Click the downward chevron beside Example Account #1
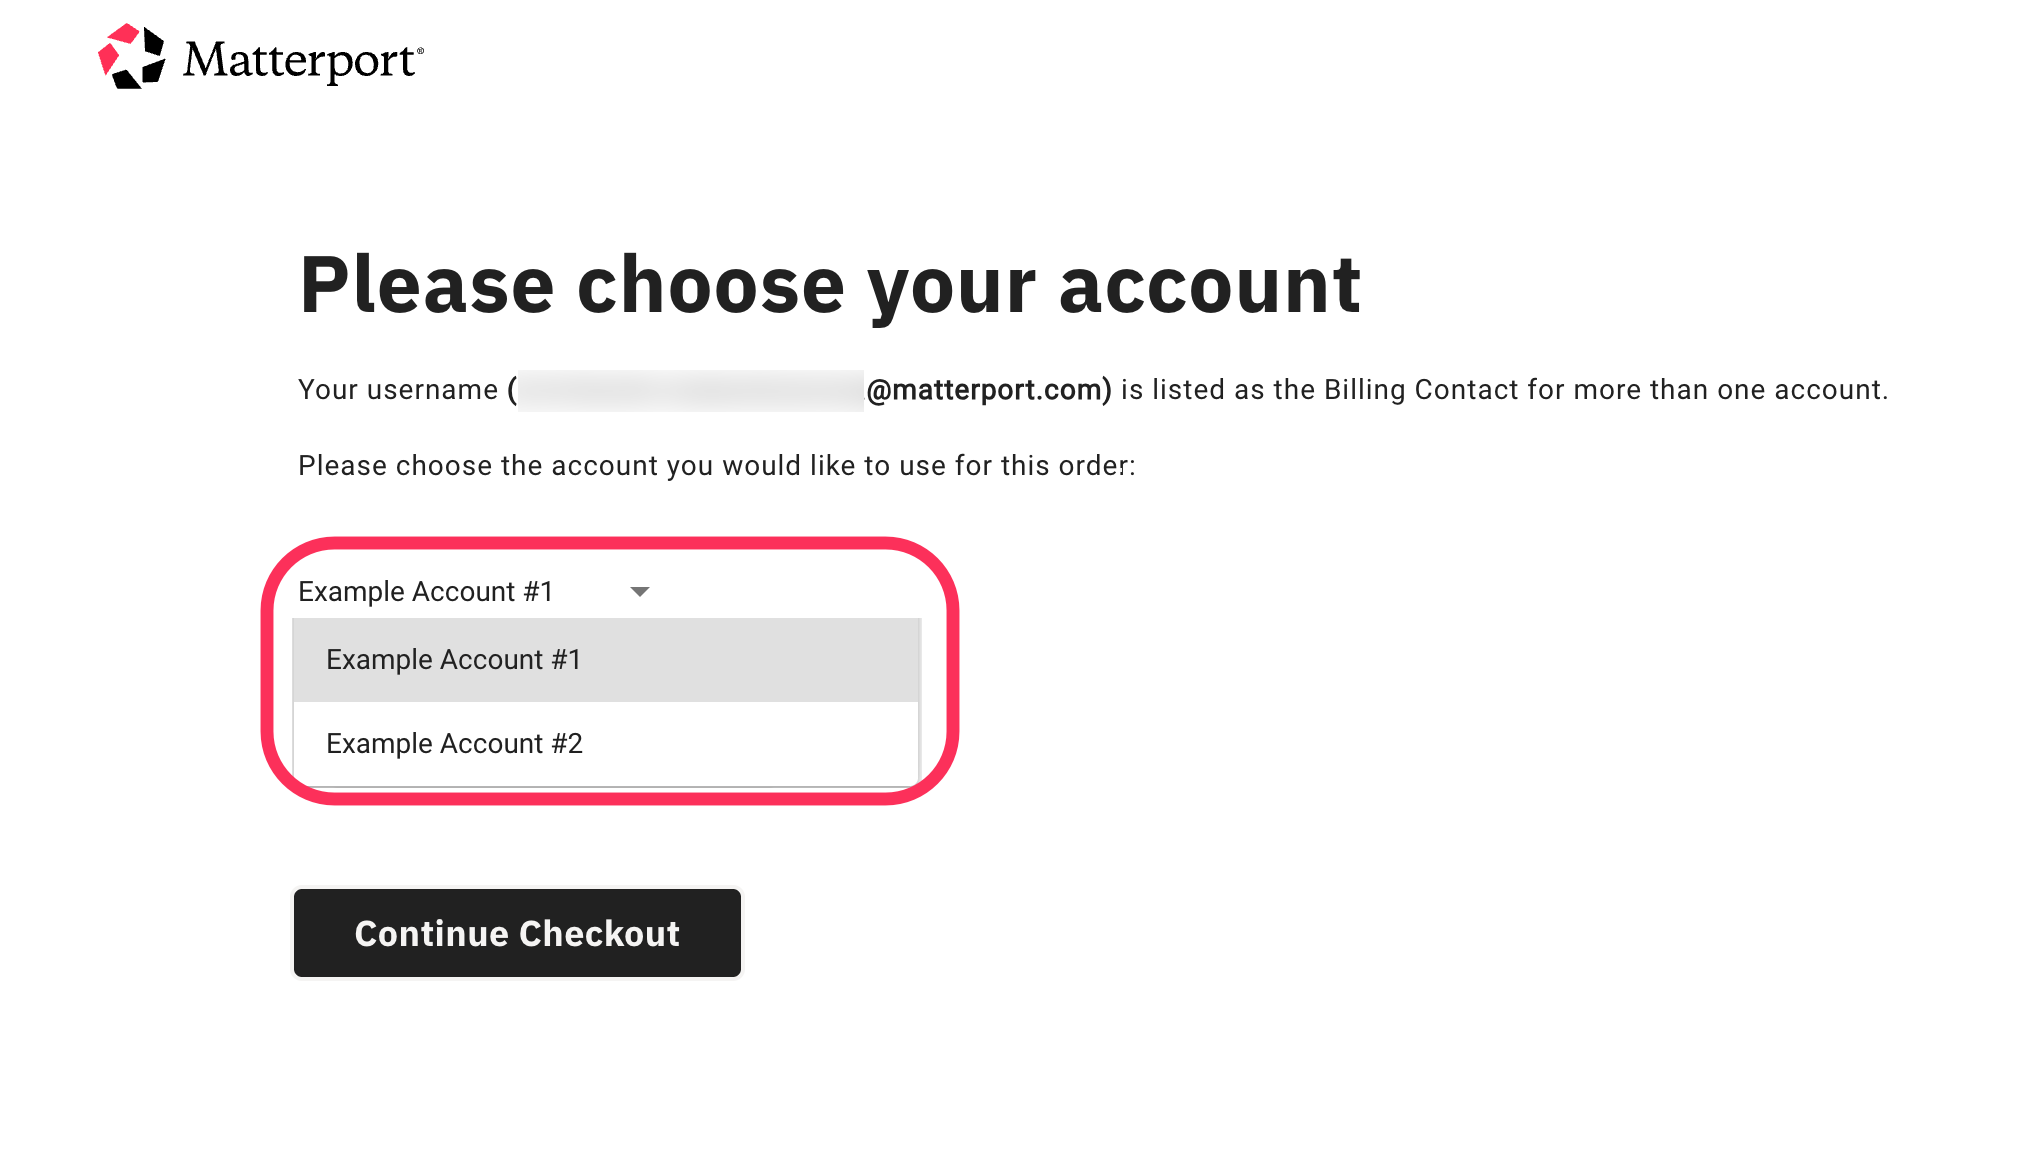Image resolution: width=2022 pixels, height=1164 pixels. pos(639,591)
